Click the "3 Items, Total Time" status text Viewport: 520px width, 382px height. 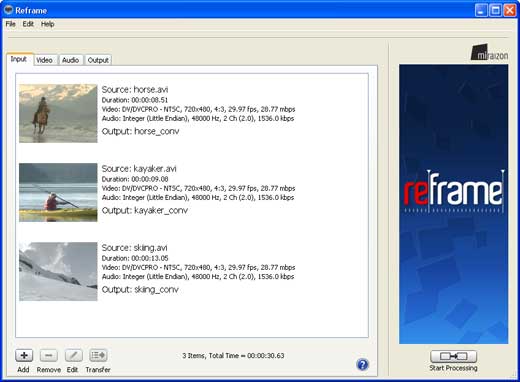pyautogui.click(x=233, y=356)
